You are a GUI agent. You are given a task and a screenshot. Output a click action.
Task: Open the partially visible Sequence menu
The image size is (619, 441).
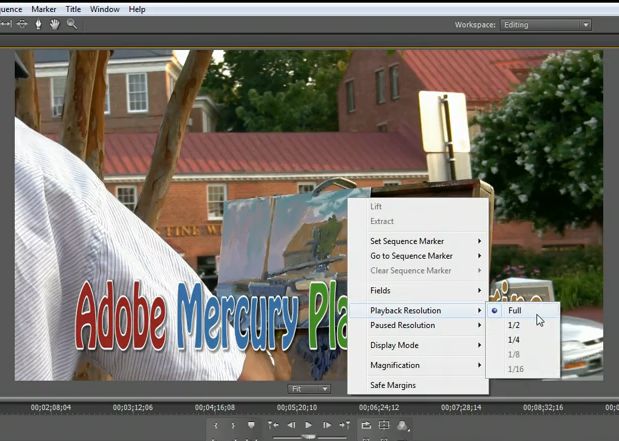pyautogui.click(x=11, y=9)
